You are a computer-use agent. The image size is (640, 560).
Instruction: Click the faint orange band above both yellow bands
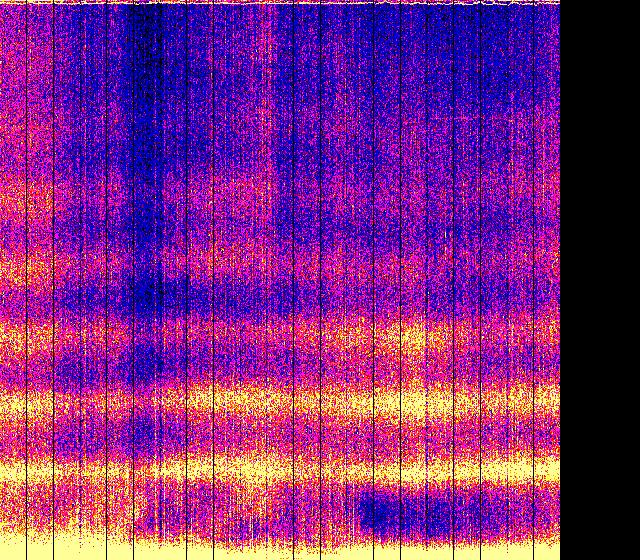[x=300, y=335]
